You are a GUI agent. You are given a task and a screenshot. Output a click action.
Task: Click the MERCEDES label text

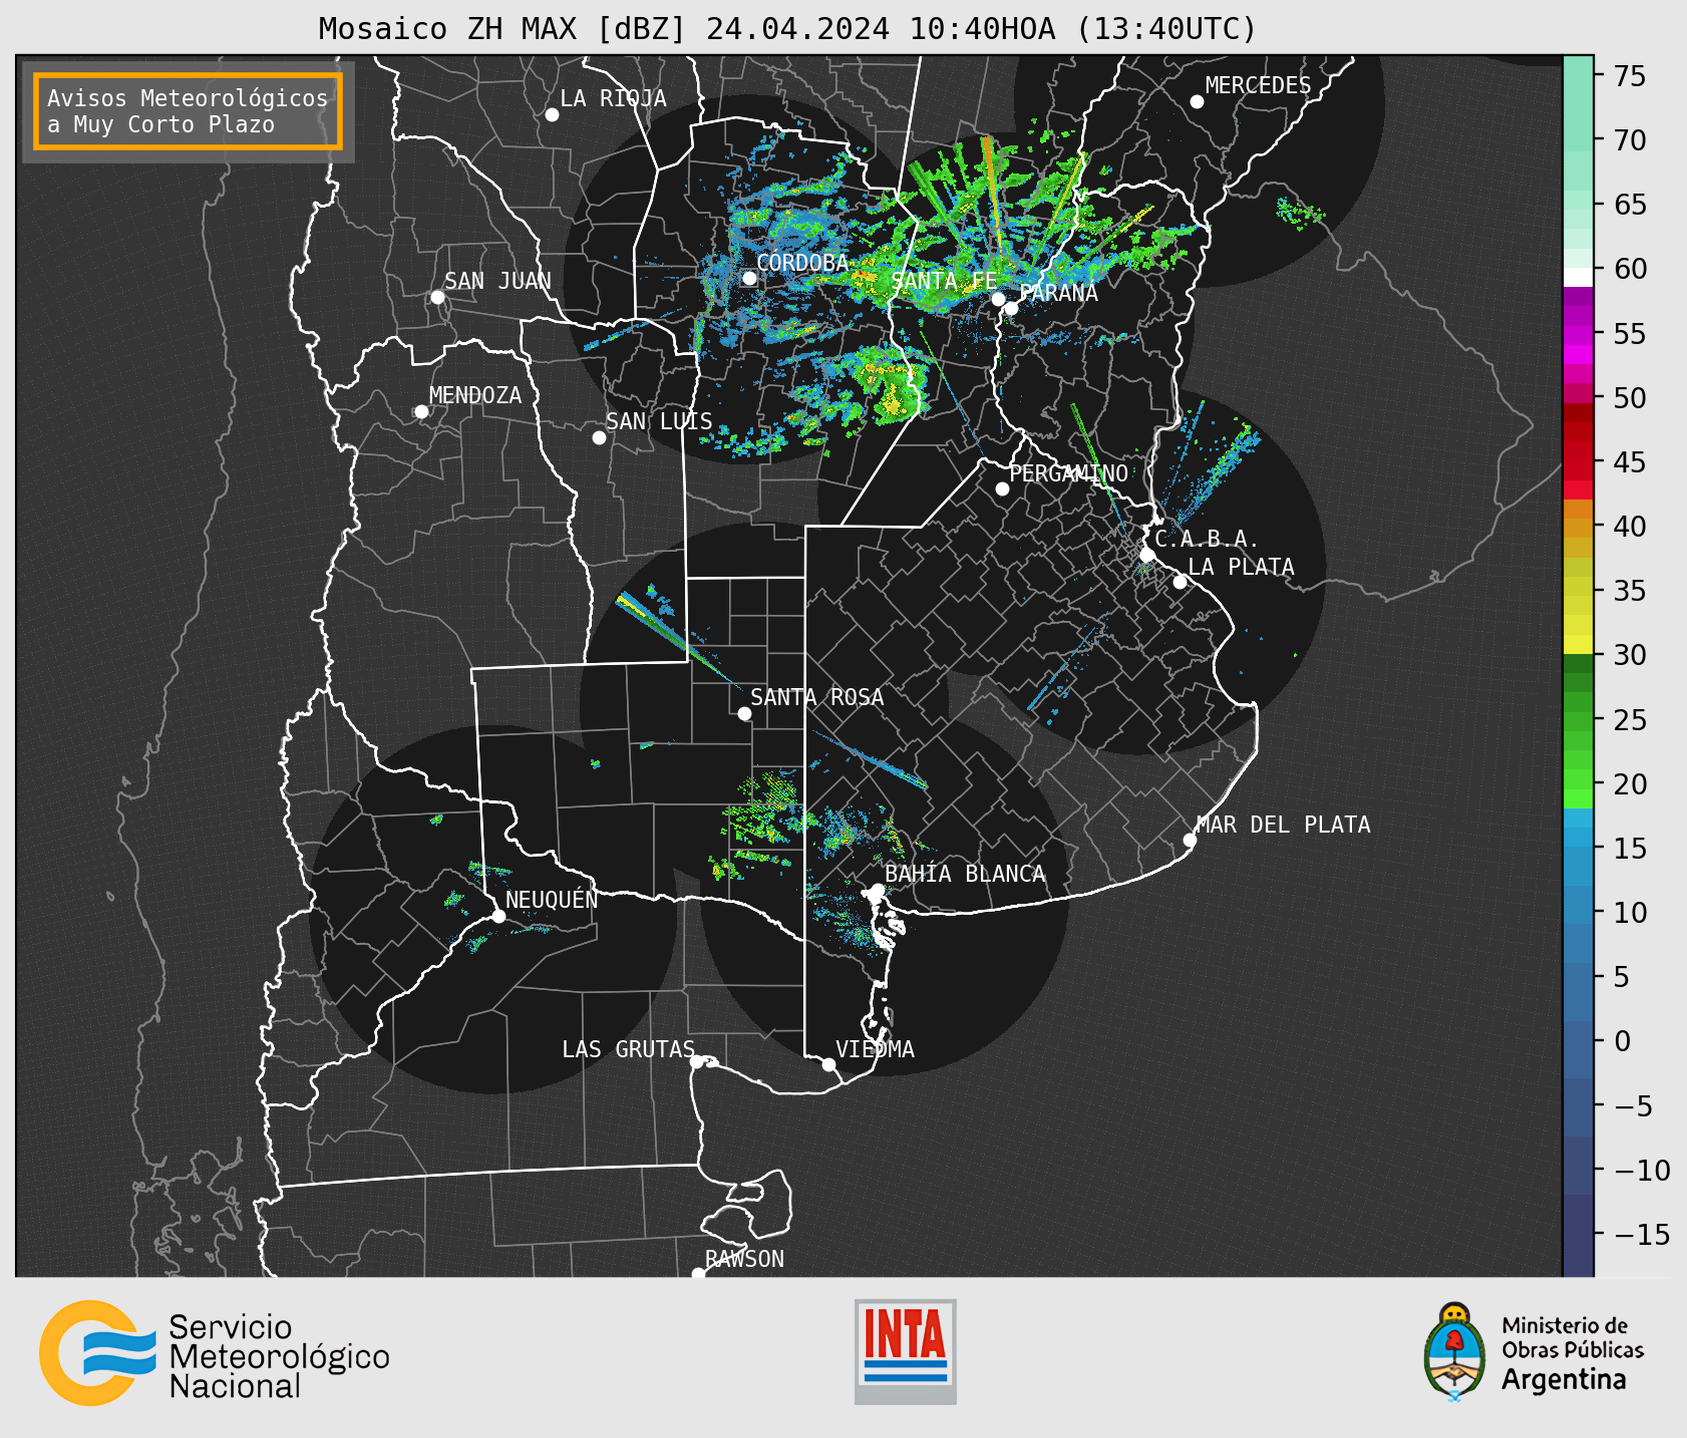pyautogui.click(x=1258, y=86)
